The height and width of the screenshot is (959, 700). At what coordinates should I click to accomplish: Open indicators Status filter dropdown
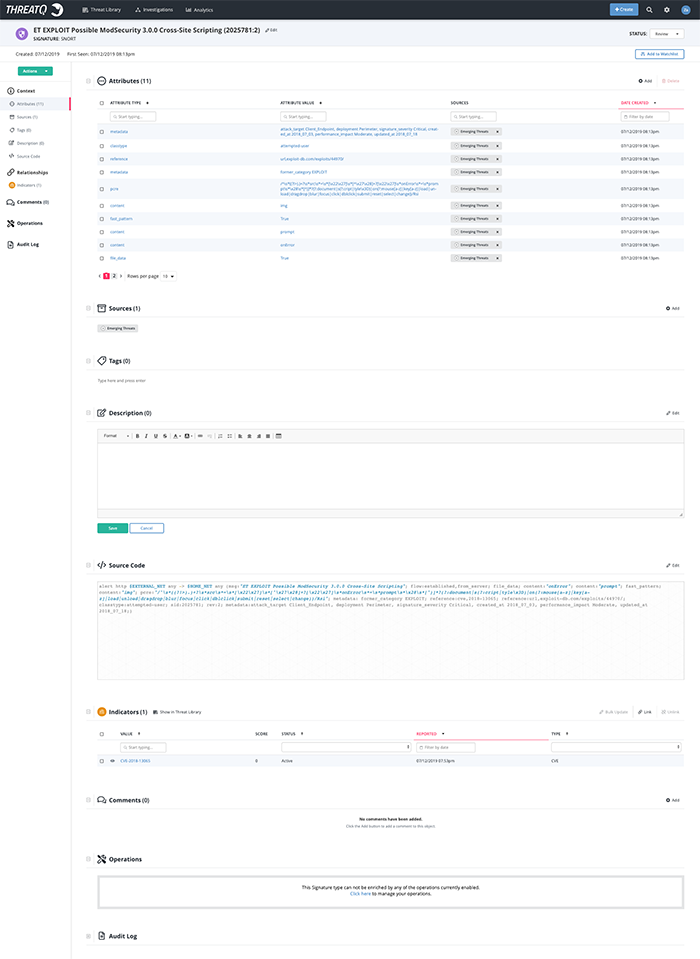tap(346, 747)
